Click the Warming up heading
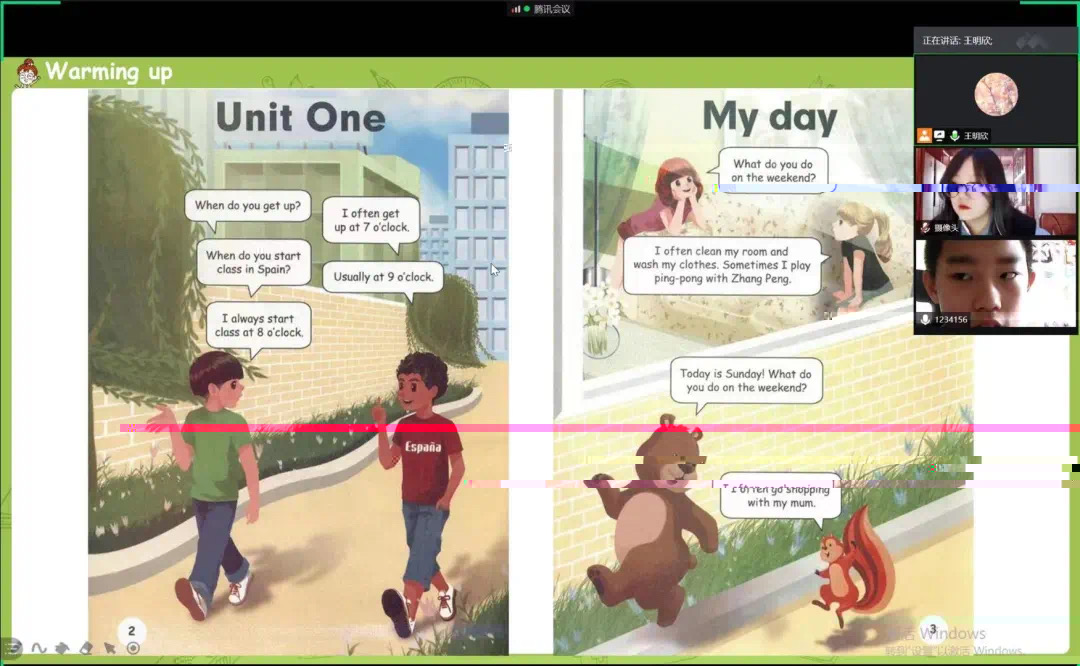This screenshot has height=666, width=1080. coord(109,72)
